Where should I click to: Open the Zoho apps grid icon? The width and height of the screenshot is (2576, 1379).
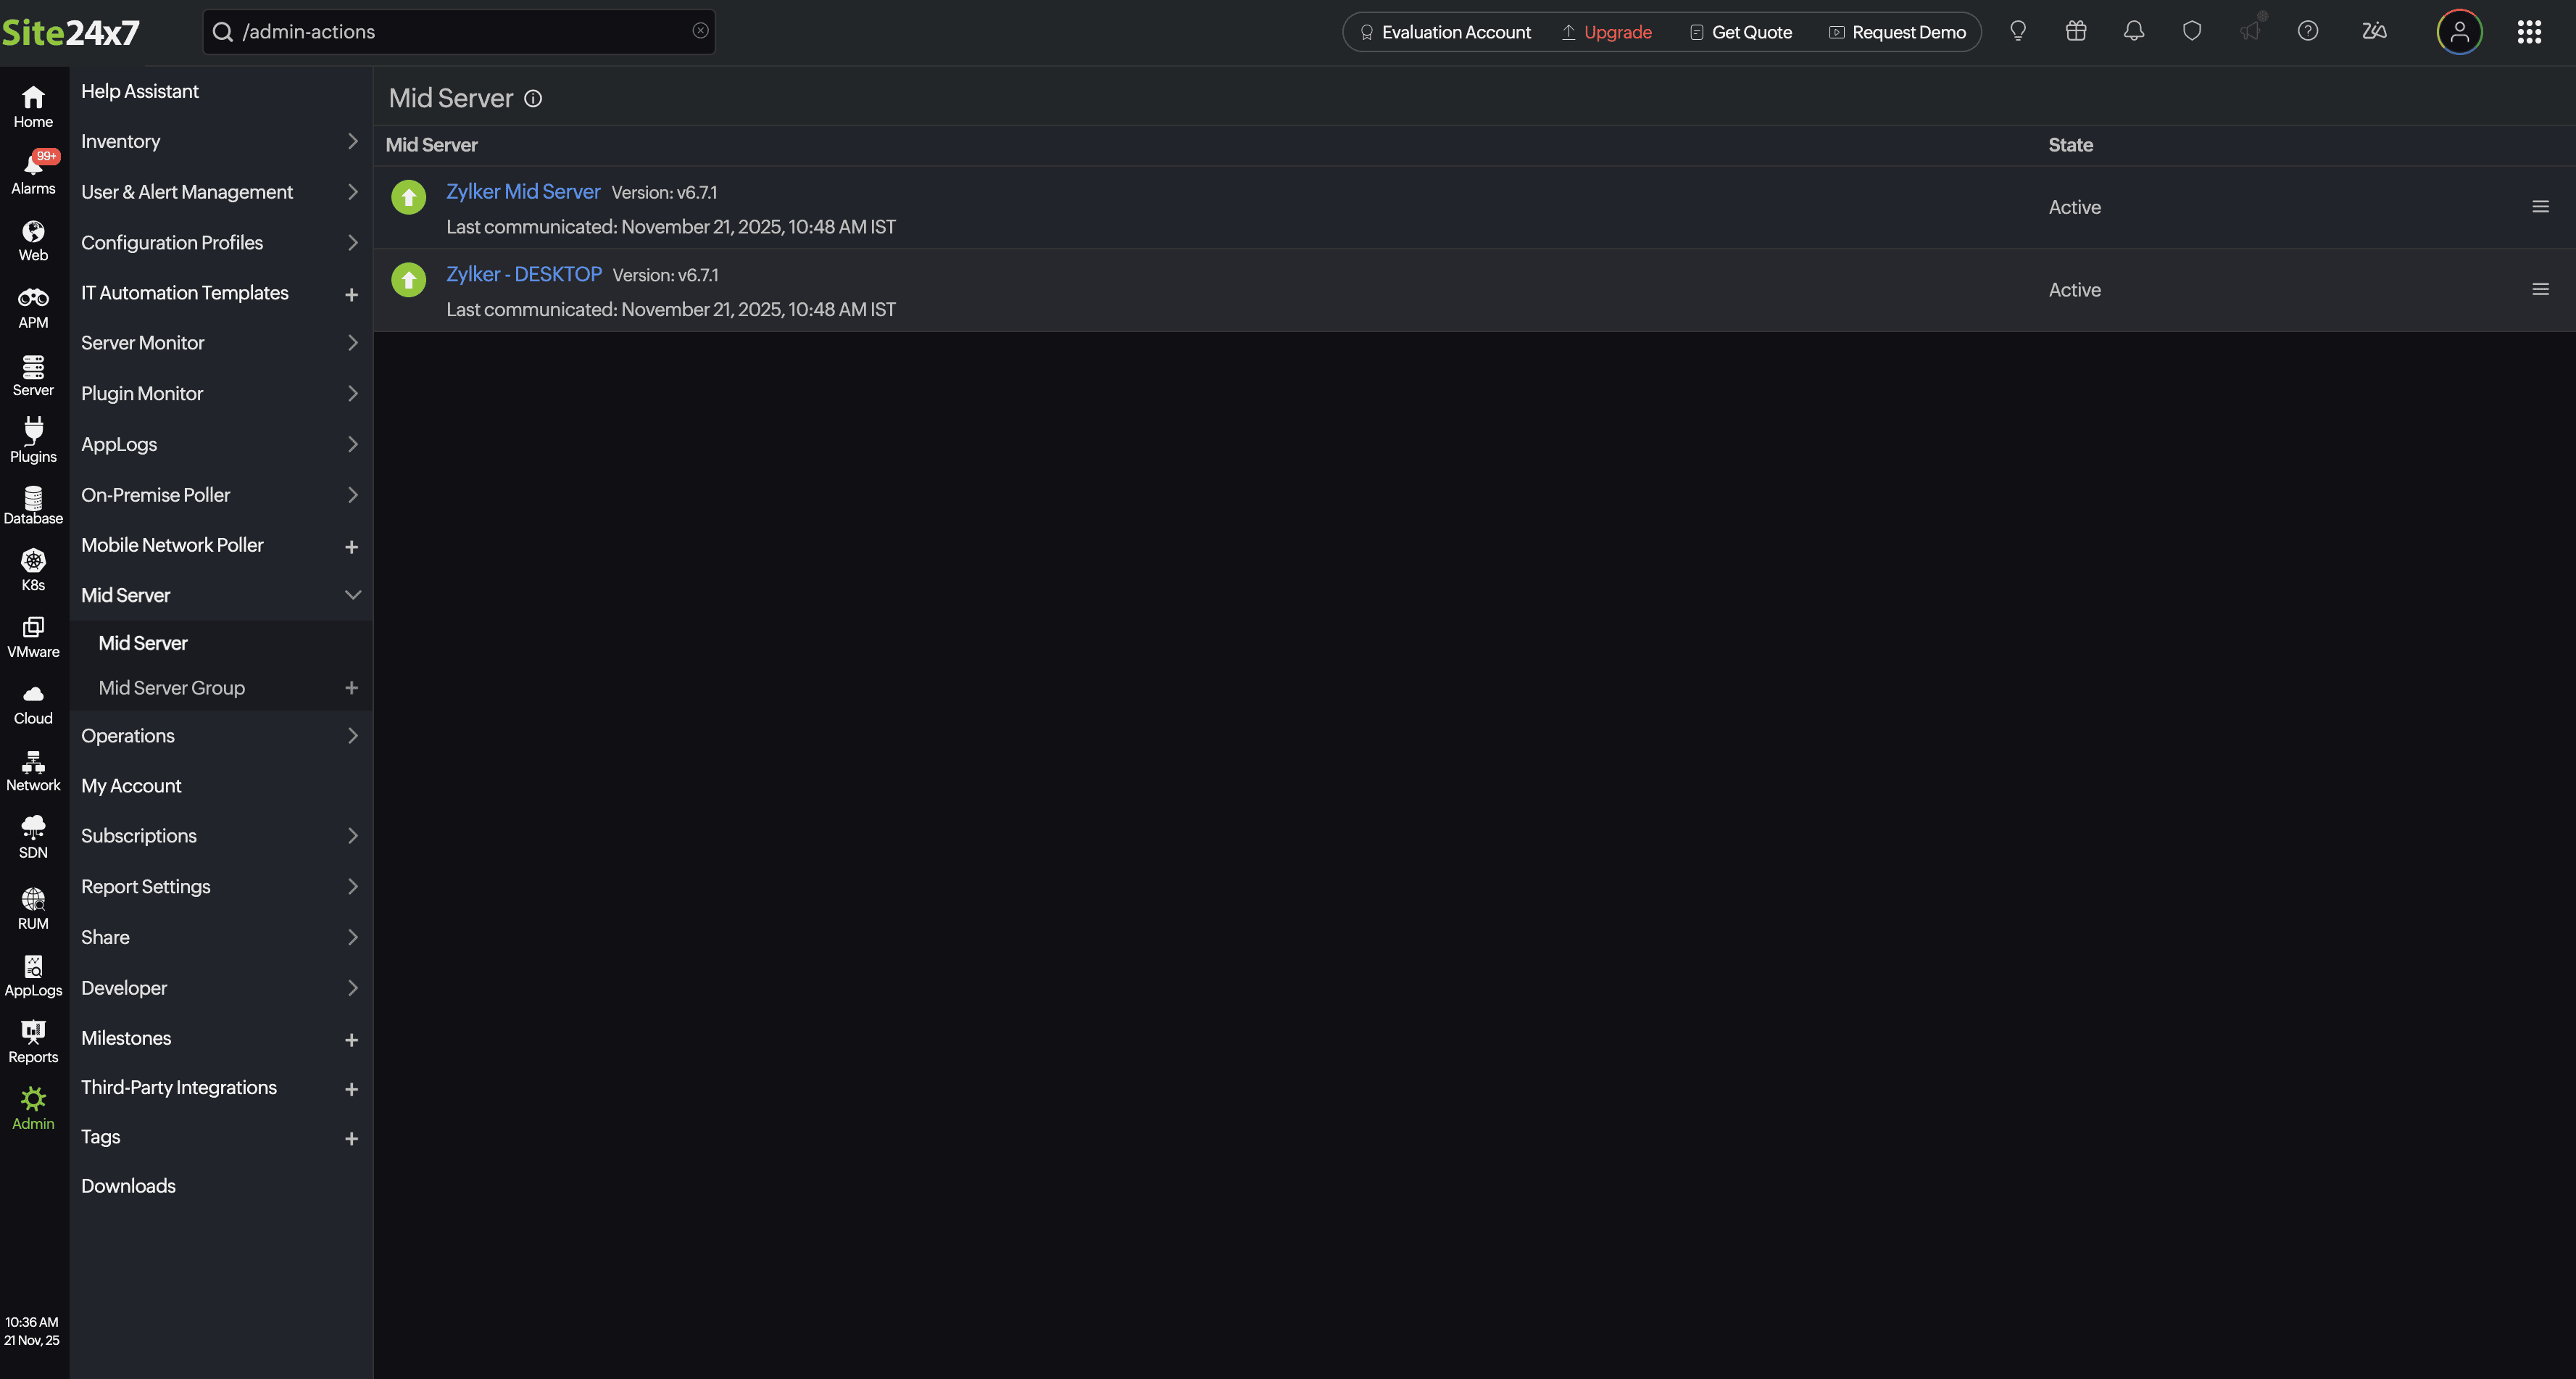click(x=2530, y=31)
